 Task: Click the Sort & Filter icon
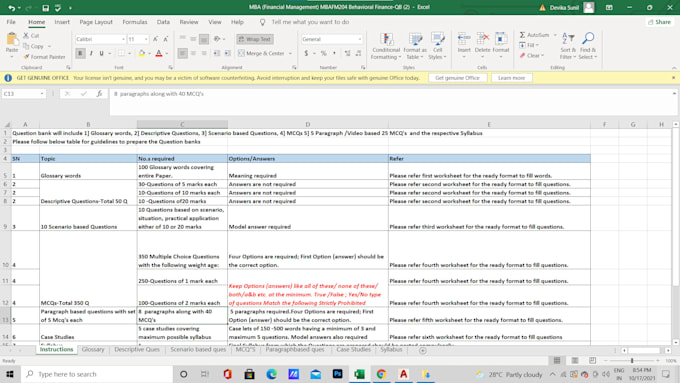tap(567, 39)
